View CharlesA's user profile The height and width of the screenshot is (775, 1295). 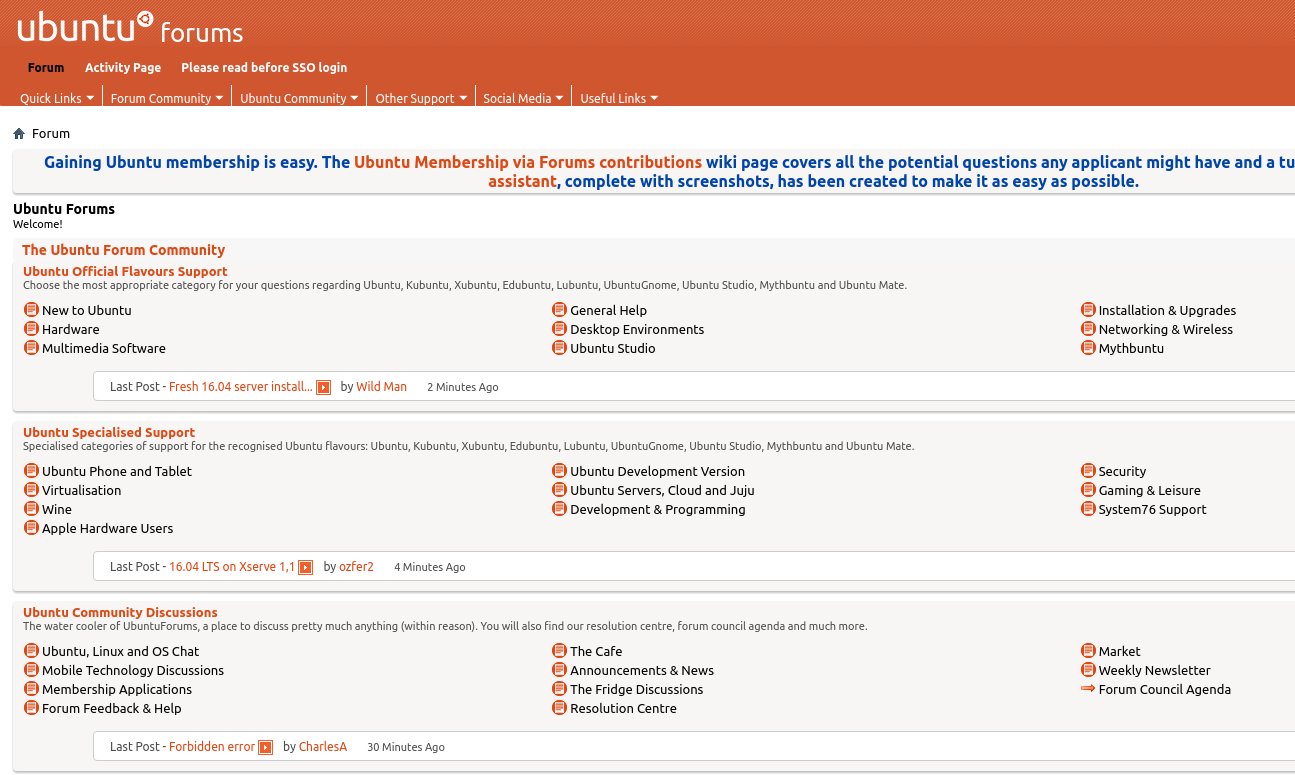[323, 746]
